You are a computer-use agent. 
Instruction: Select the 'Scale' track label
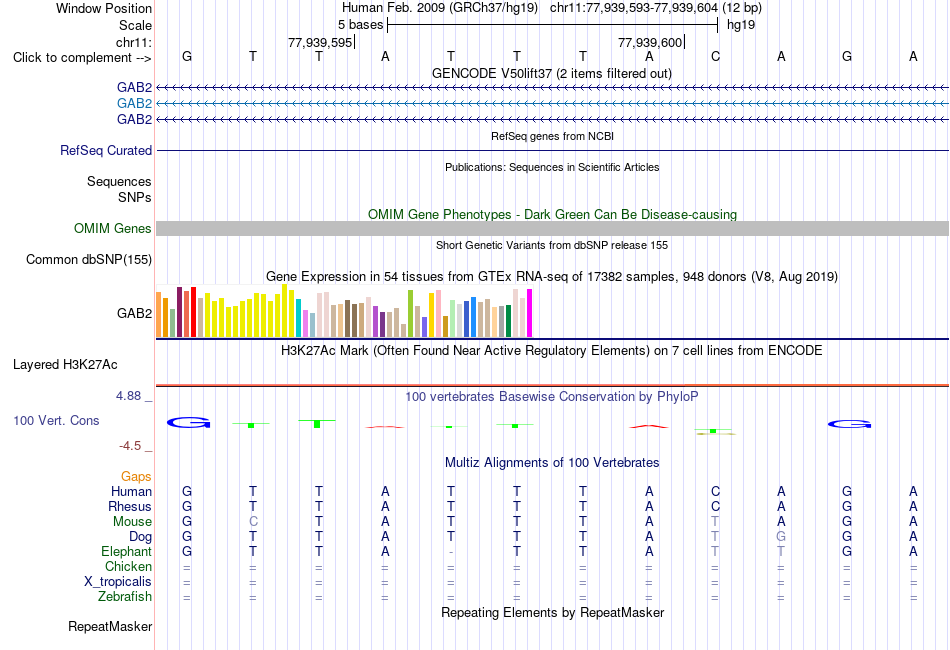point(135,25)
